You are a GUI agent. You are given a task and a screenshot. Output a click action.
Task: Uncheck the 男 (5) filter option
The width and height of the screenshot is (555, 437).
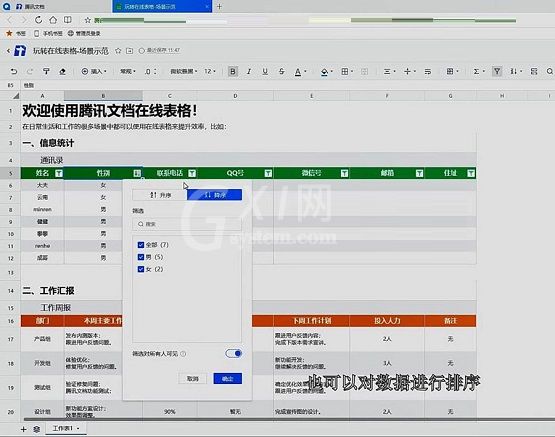(141, 257)
